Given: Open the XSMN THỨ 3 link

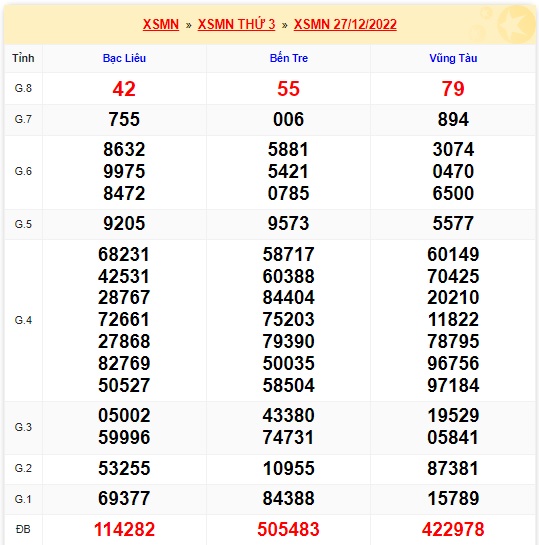Looking at the screenshot, I should click(x=236, y=25).
